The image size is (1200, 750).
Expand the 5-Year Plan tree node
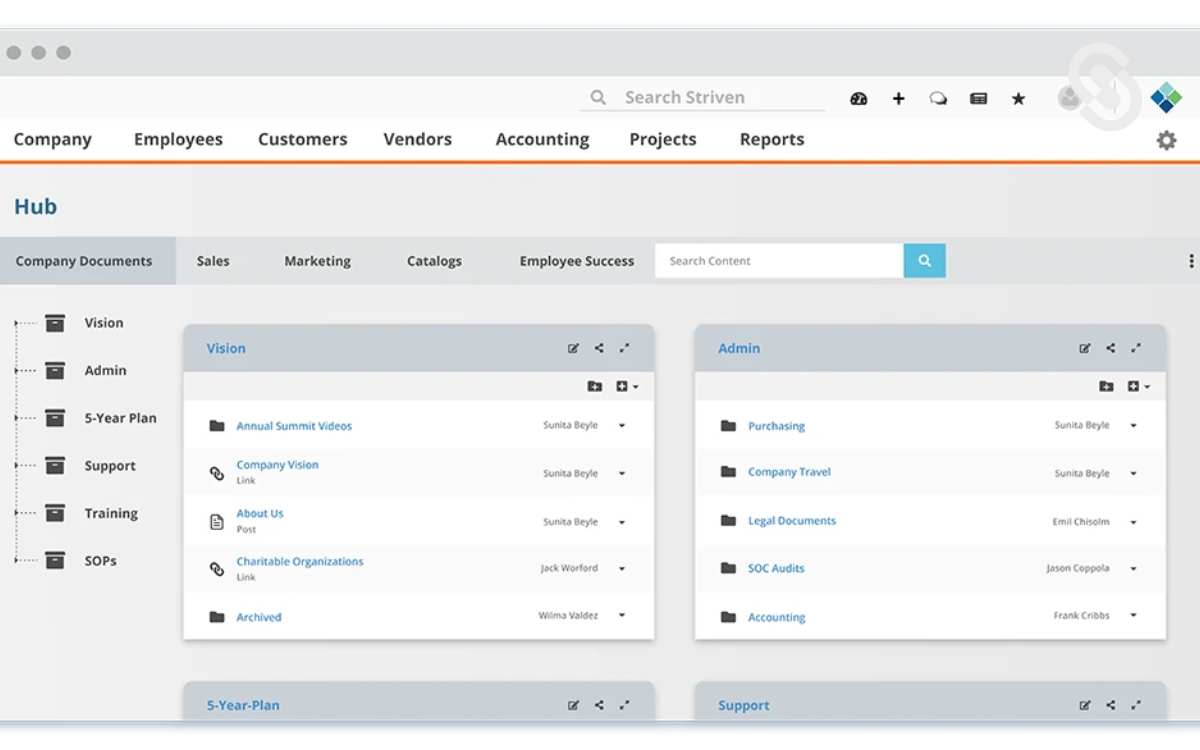coord(17,418)
